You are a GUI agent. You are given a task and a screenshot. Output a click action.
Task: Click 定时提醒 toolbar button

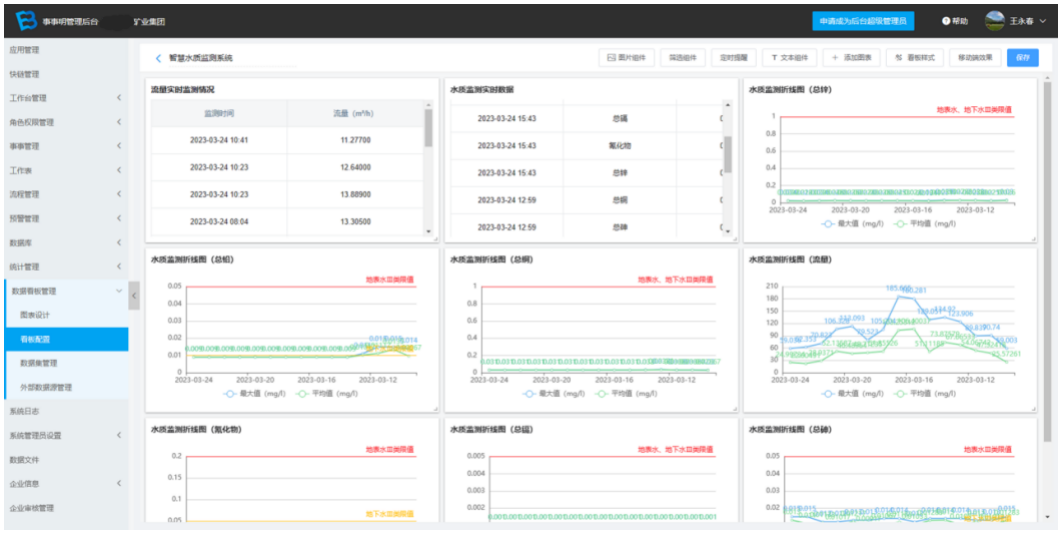(x=734, y=58)
